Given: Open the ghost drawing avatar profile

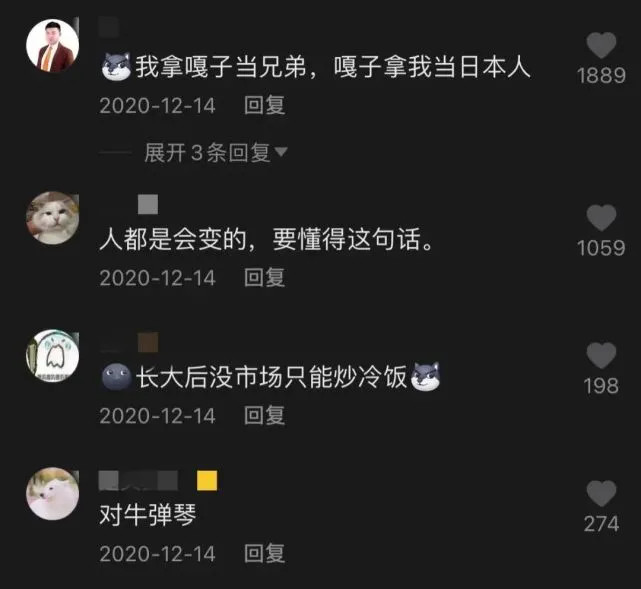Looking at the screenshot, I should (x=52, y=356).
